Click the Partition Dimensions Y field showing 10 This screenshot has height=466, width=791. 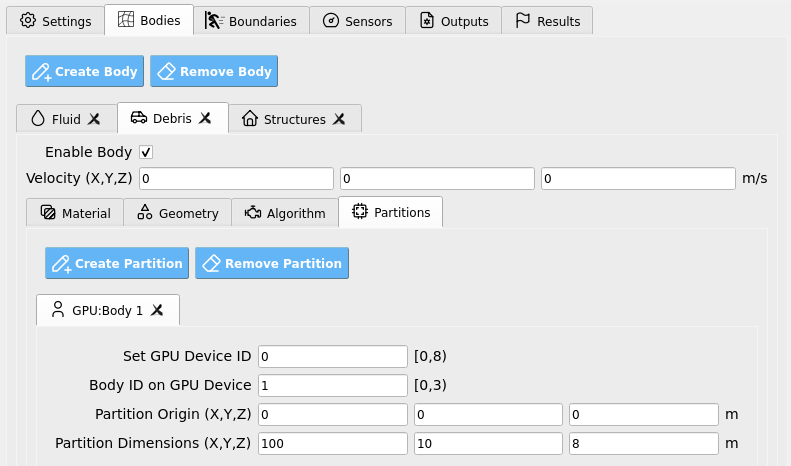click(x=488, y=443)
